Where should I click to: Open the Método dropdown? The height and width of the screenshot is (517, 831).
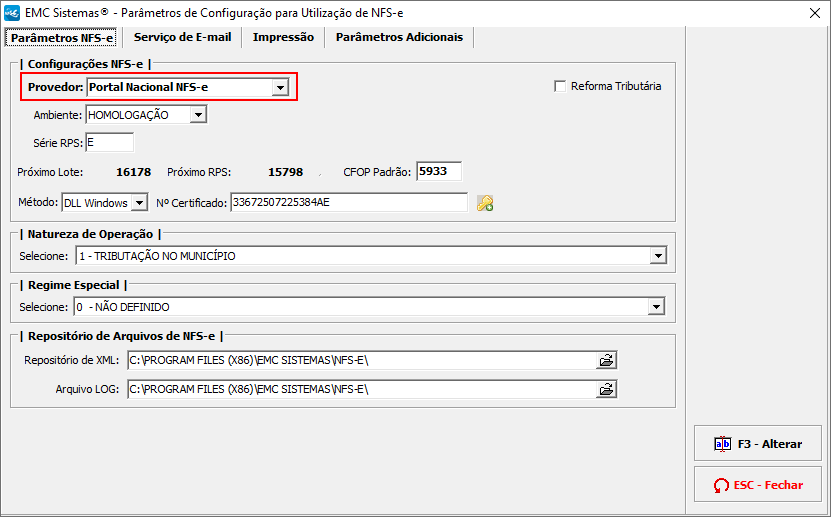coord(139,203)
